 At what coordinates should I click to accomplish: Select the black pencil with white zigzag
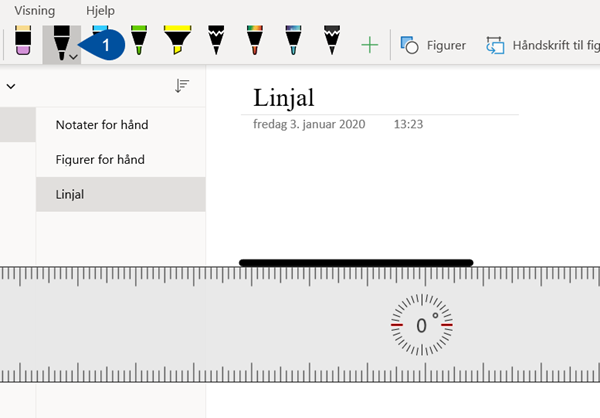216,40
